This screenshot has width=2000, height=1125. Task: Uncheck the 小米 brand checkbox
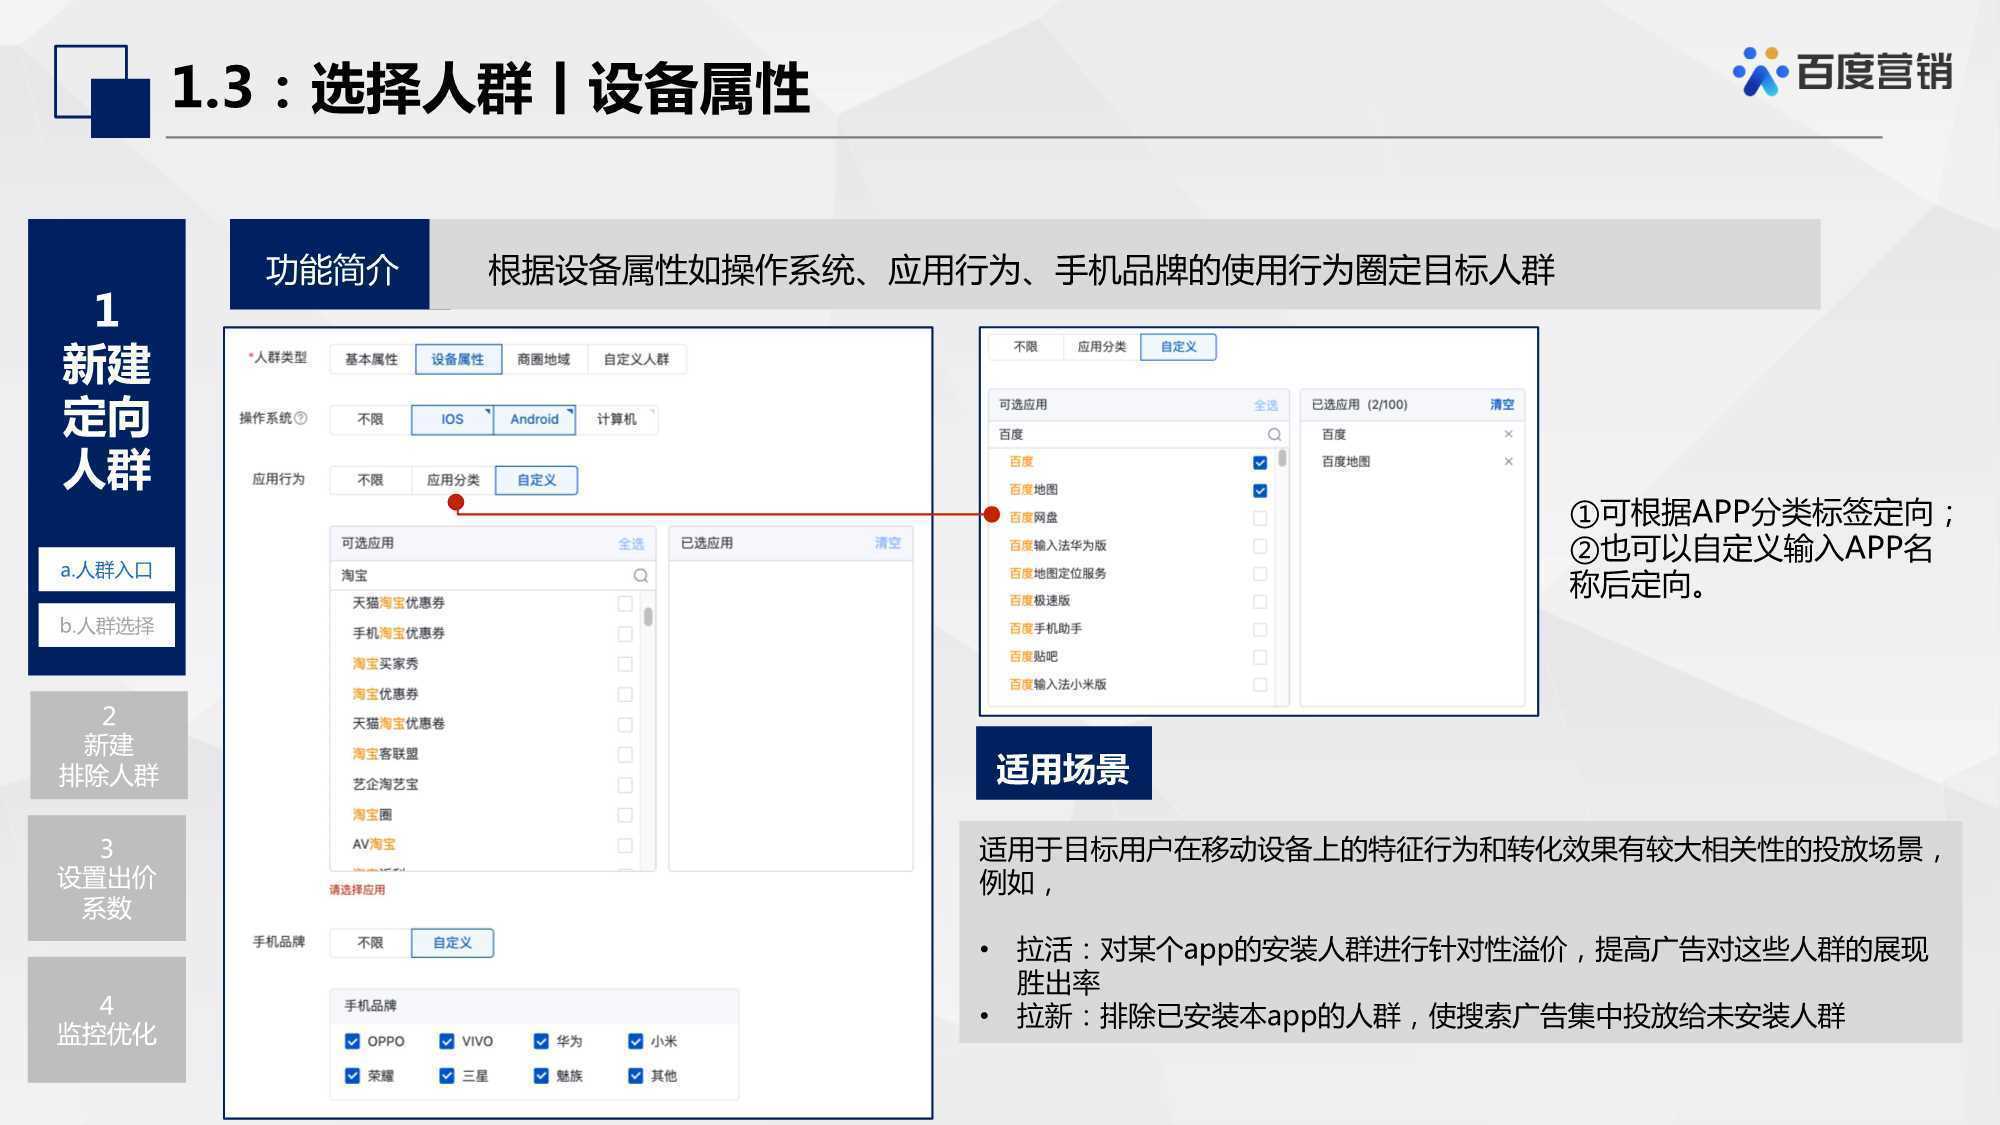635,1041
